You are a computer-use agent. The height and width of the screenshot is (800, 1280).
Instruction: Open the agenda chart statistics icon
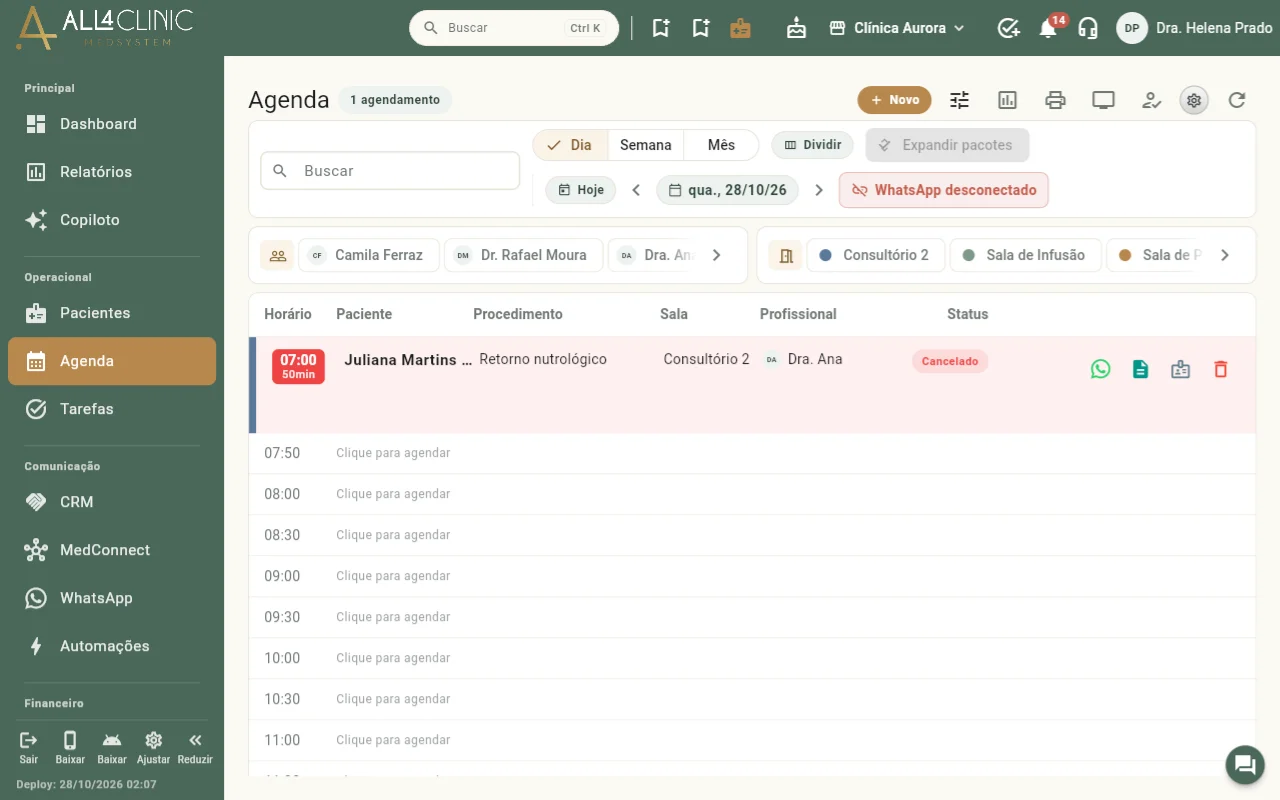coord(1008,100)
